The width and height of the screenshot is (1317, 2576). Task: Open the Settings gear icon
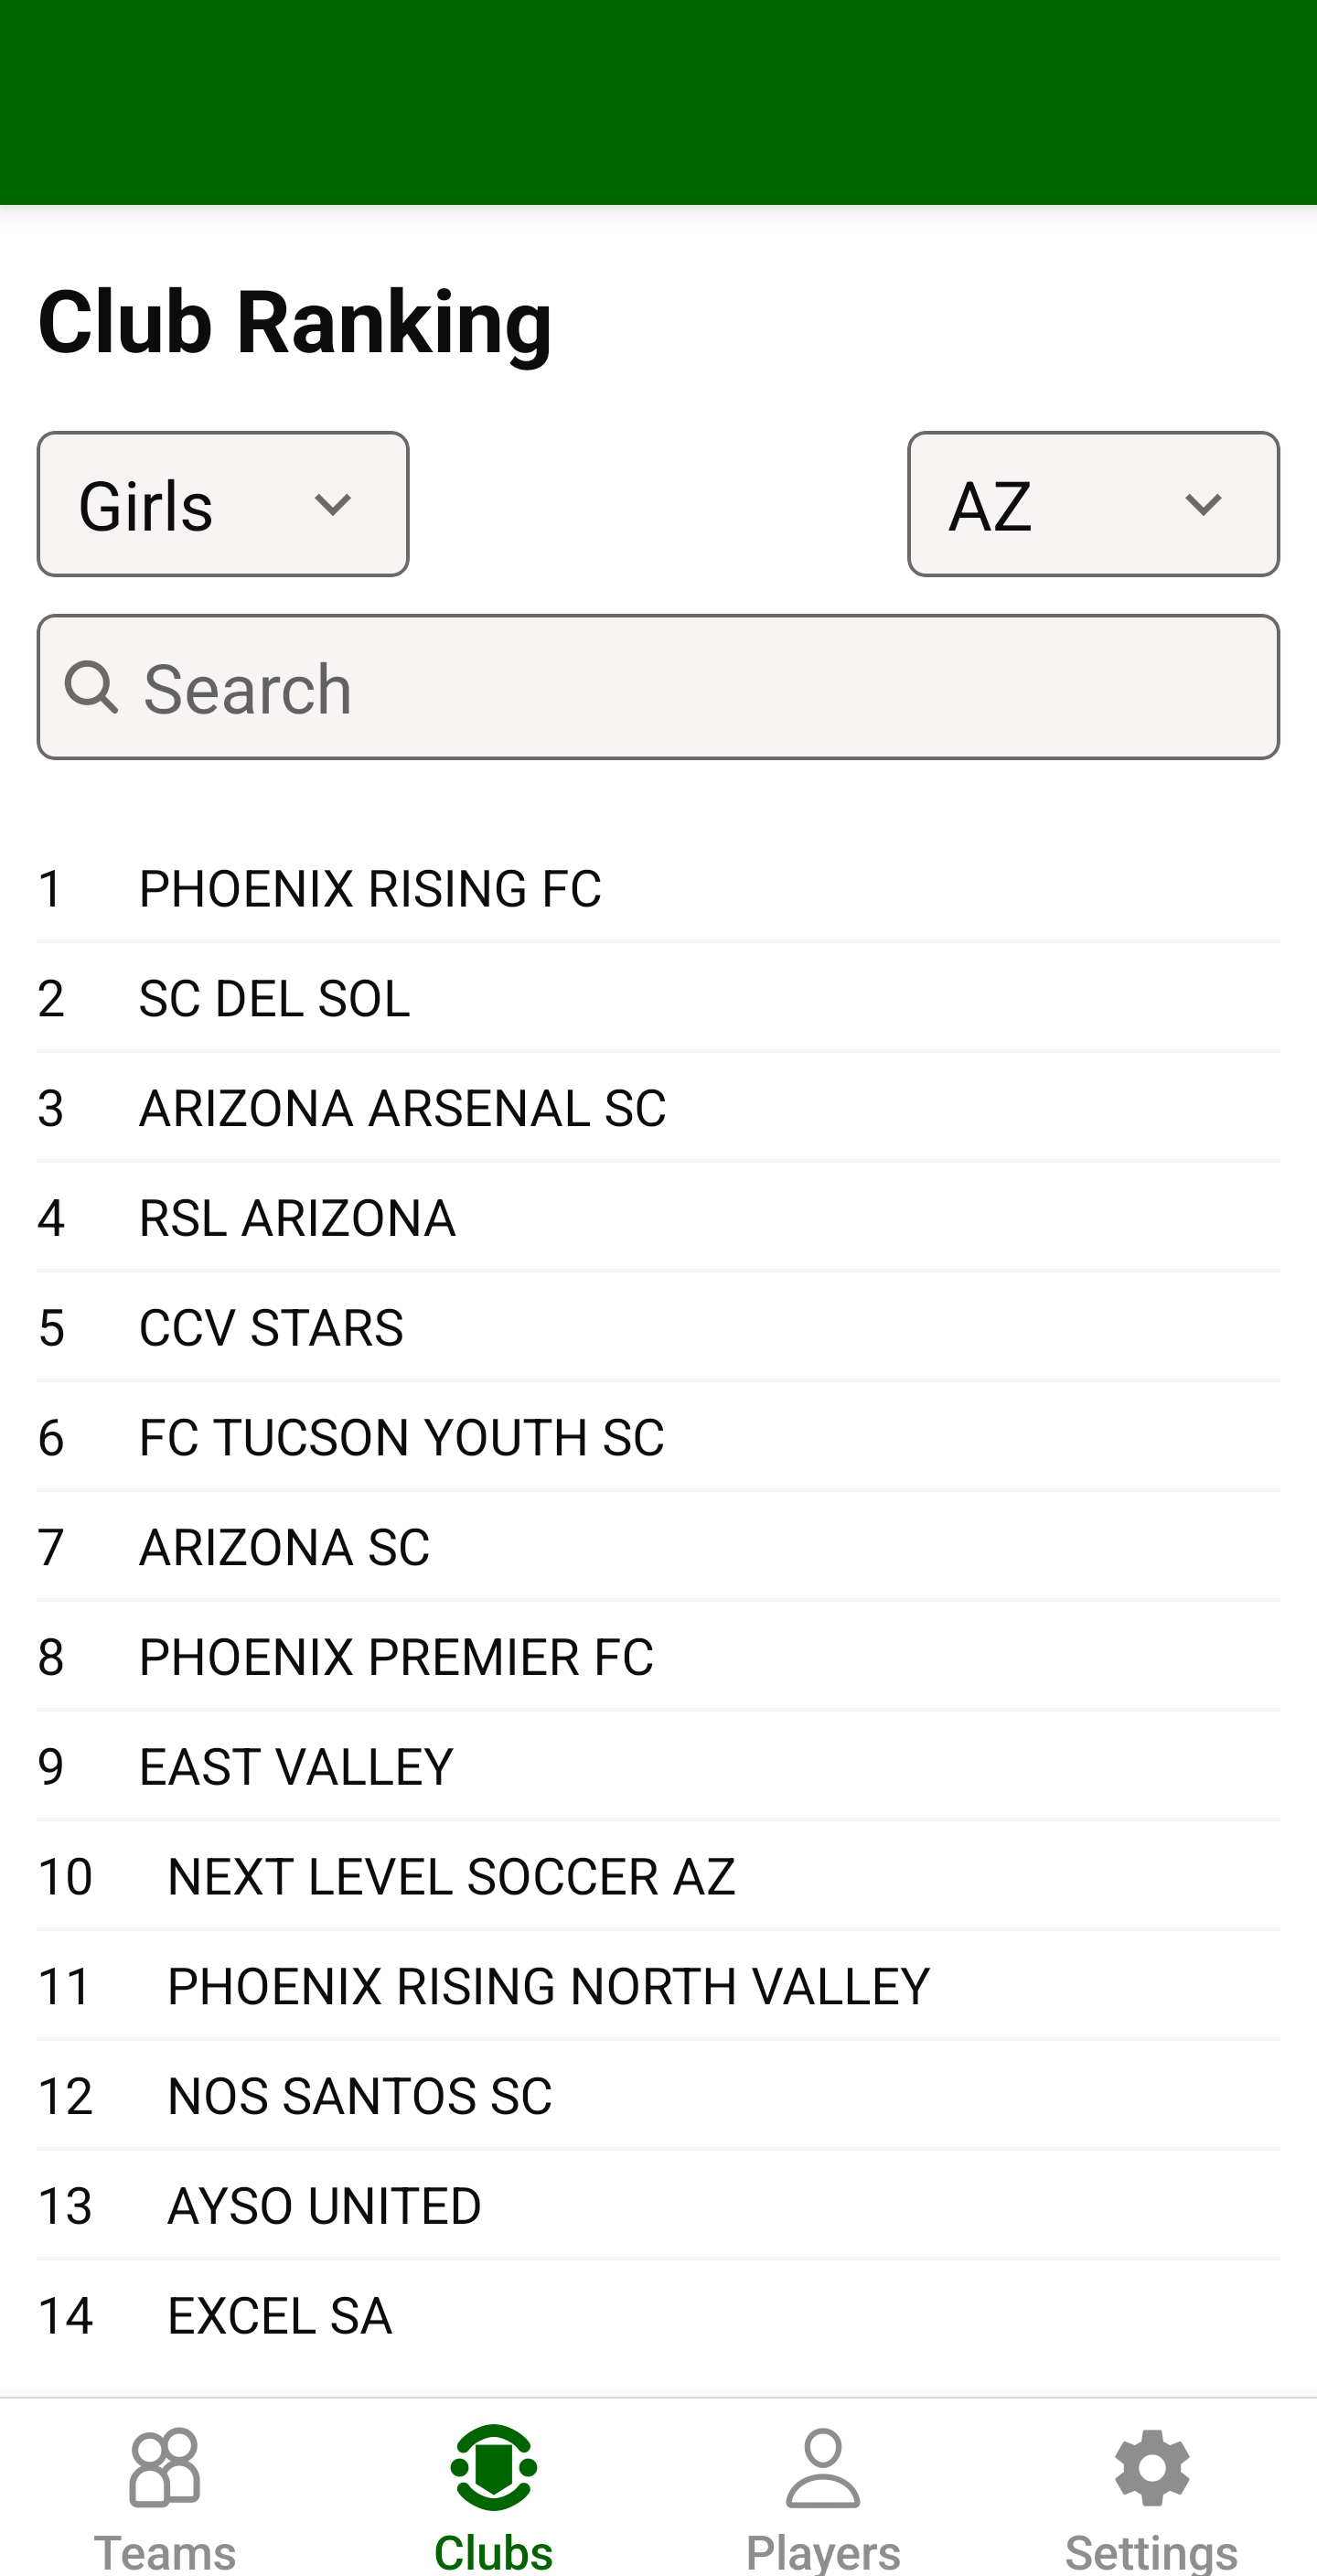tap(1152, 2468)
